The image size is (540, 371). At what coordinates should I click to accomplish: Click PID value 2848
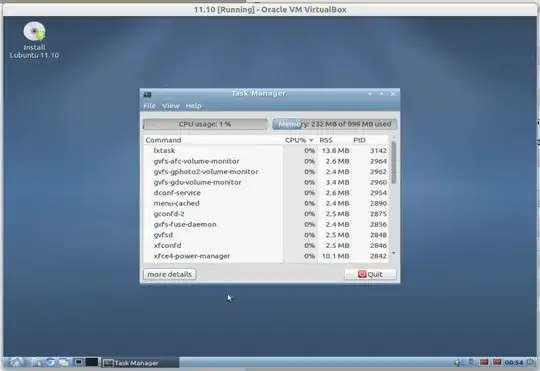point(378,235)
